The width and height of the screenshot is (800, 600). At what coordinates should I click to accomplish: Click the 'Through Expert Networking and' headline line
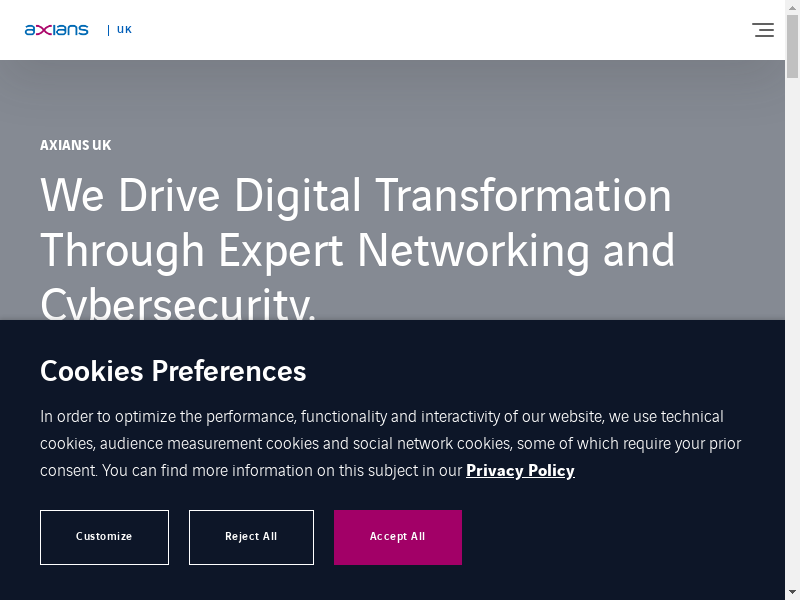[357, 250]
